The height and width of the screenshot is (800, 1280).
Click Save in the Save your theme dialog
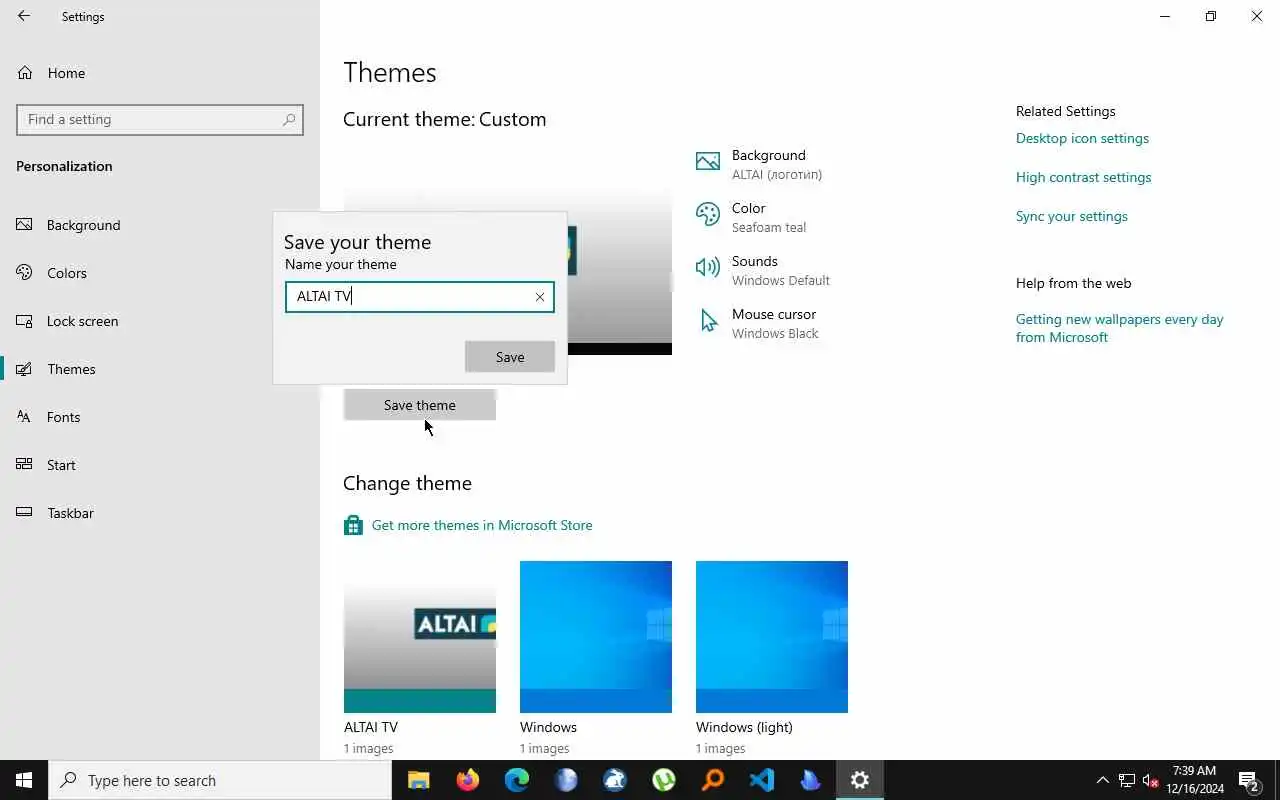tap(510, 357)
